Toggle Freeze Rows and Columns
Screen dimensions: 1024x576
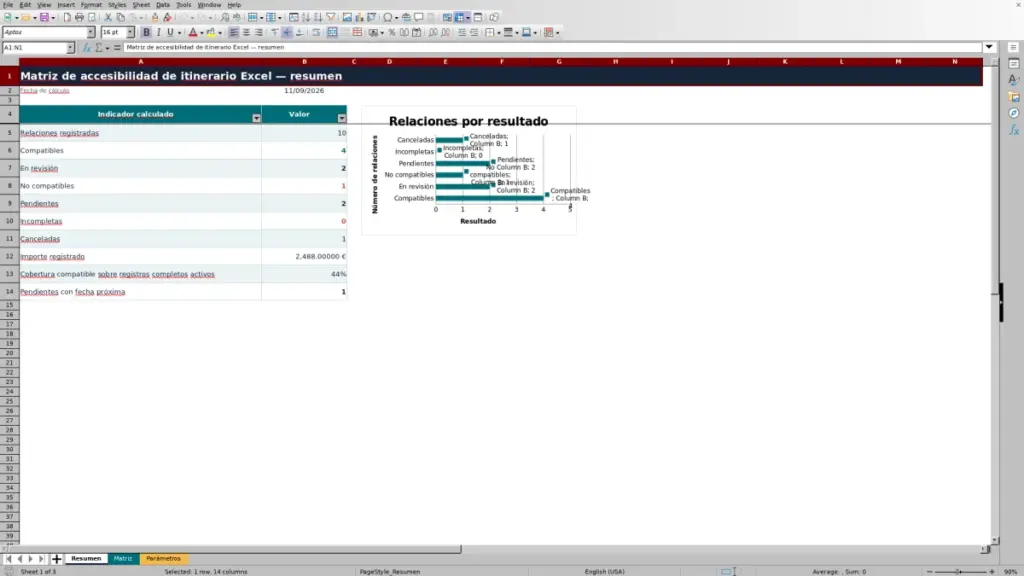pyautogui.click(x=460, y=18)
